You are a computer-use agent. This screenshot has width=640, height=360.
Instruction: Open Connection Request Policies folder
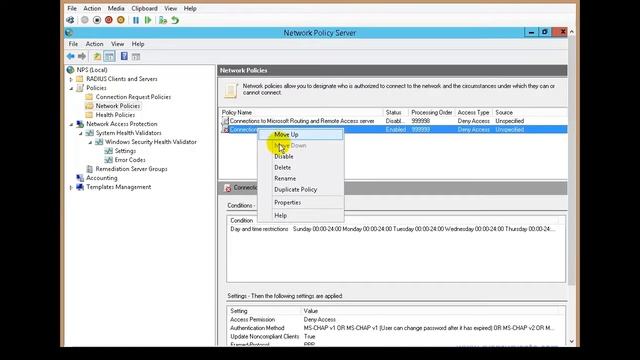pyautogui.click(x=133, y=97)
